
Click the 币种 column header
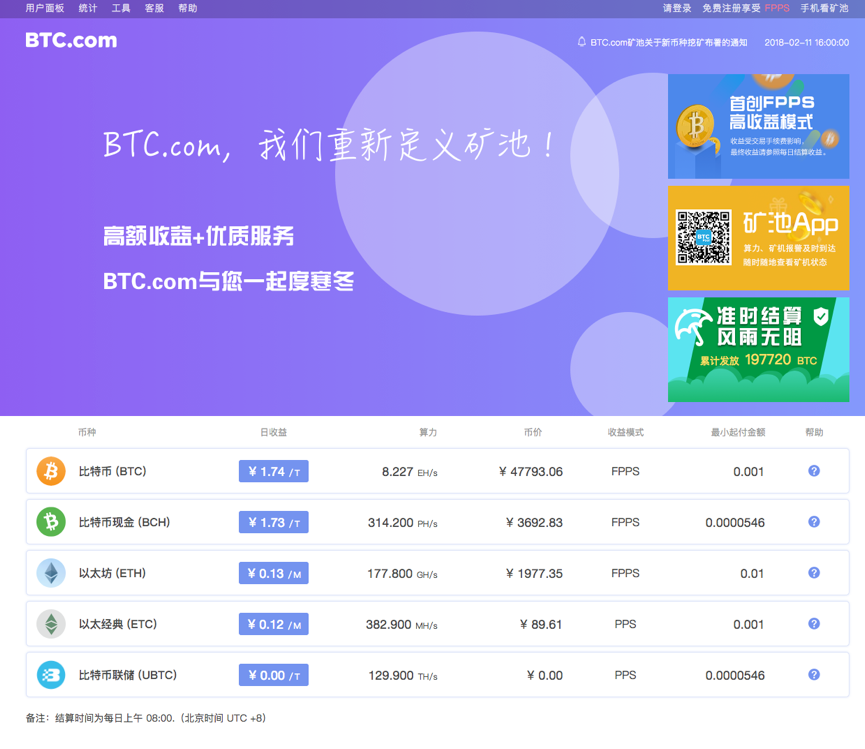87,432
